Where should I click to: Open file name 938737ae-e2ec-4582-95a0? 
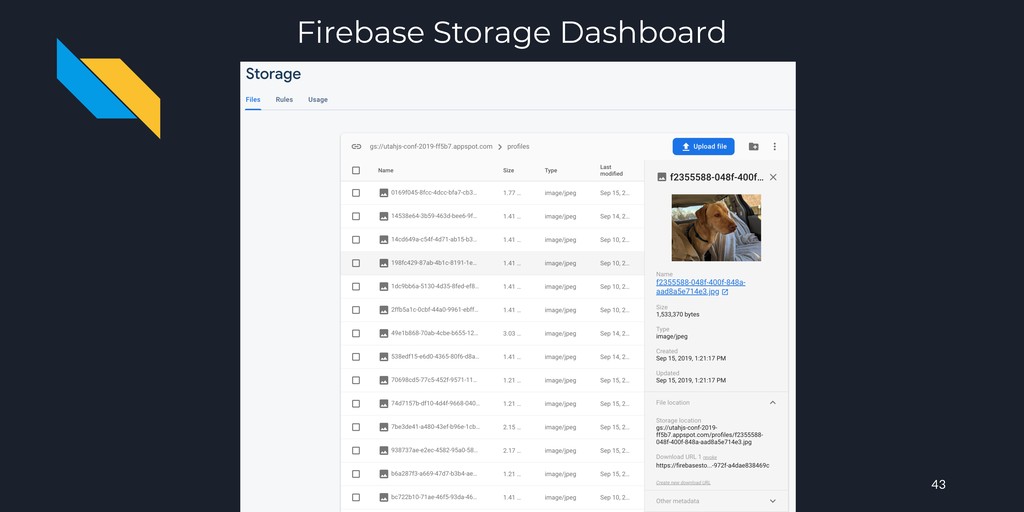point(434,451)
